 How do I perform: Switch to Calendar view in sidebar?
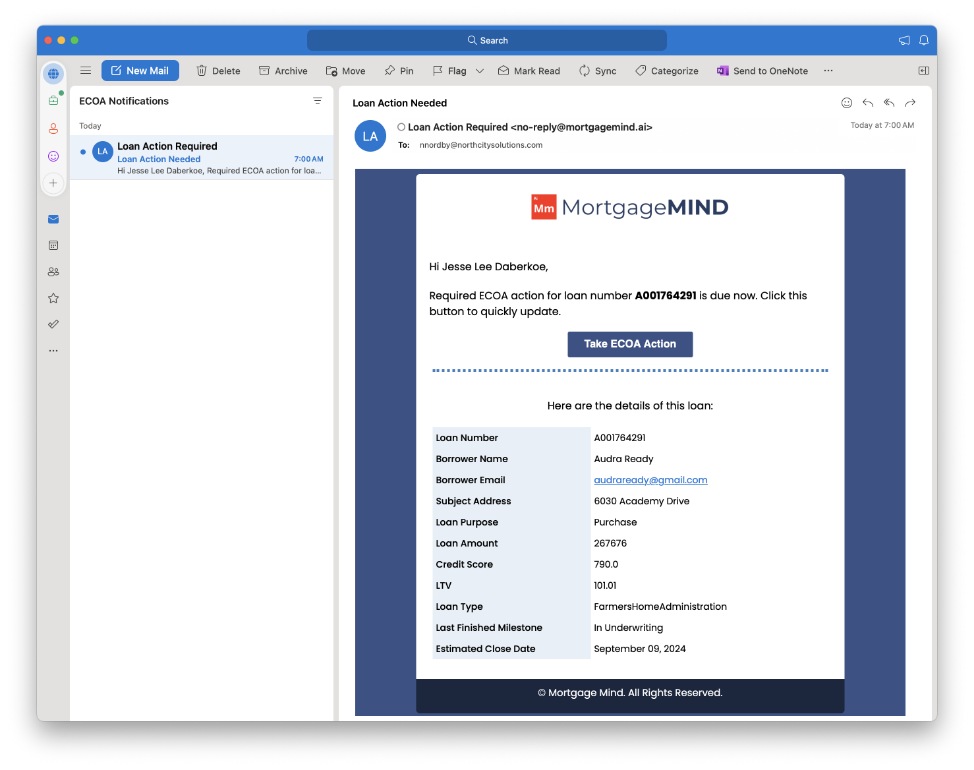point(53,245)
